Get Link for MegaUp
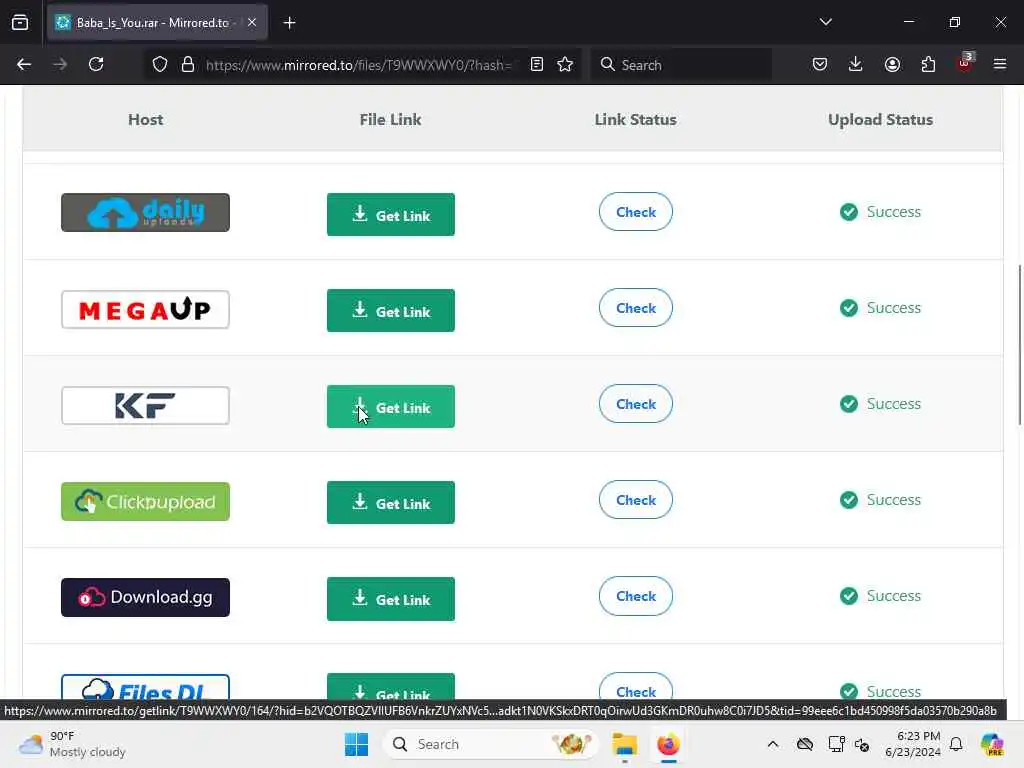 [391, 310]
